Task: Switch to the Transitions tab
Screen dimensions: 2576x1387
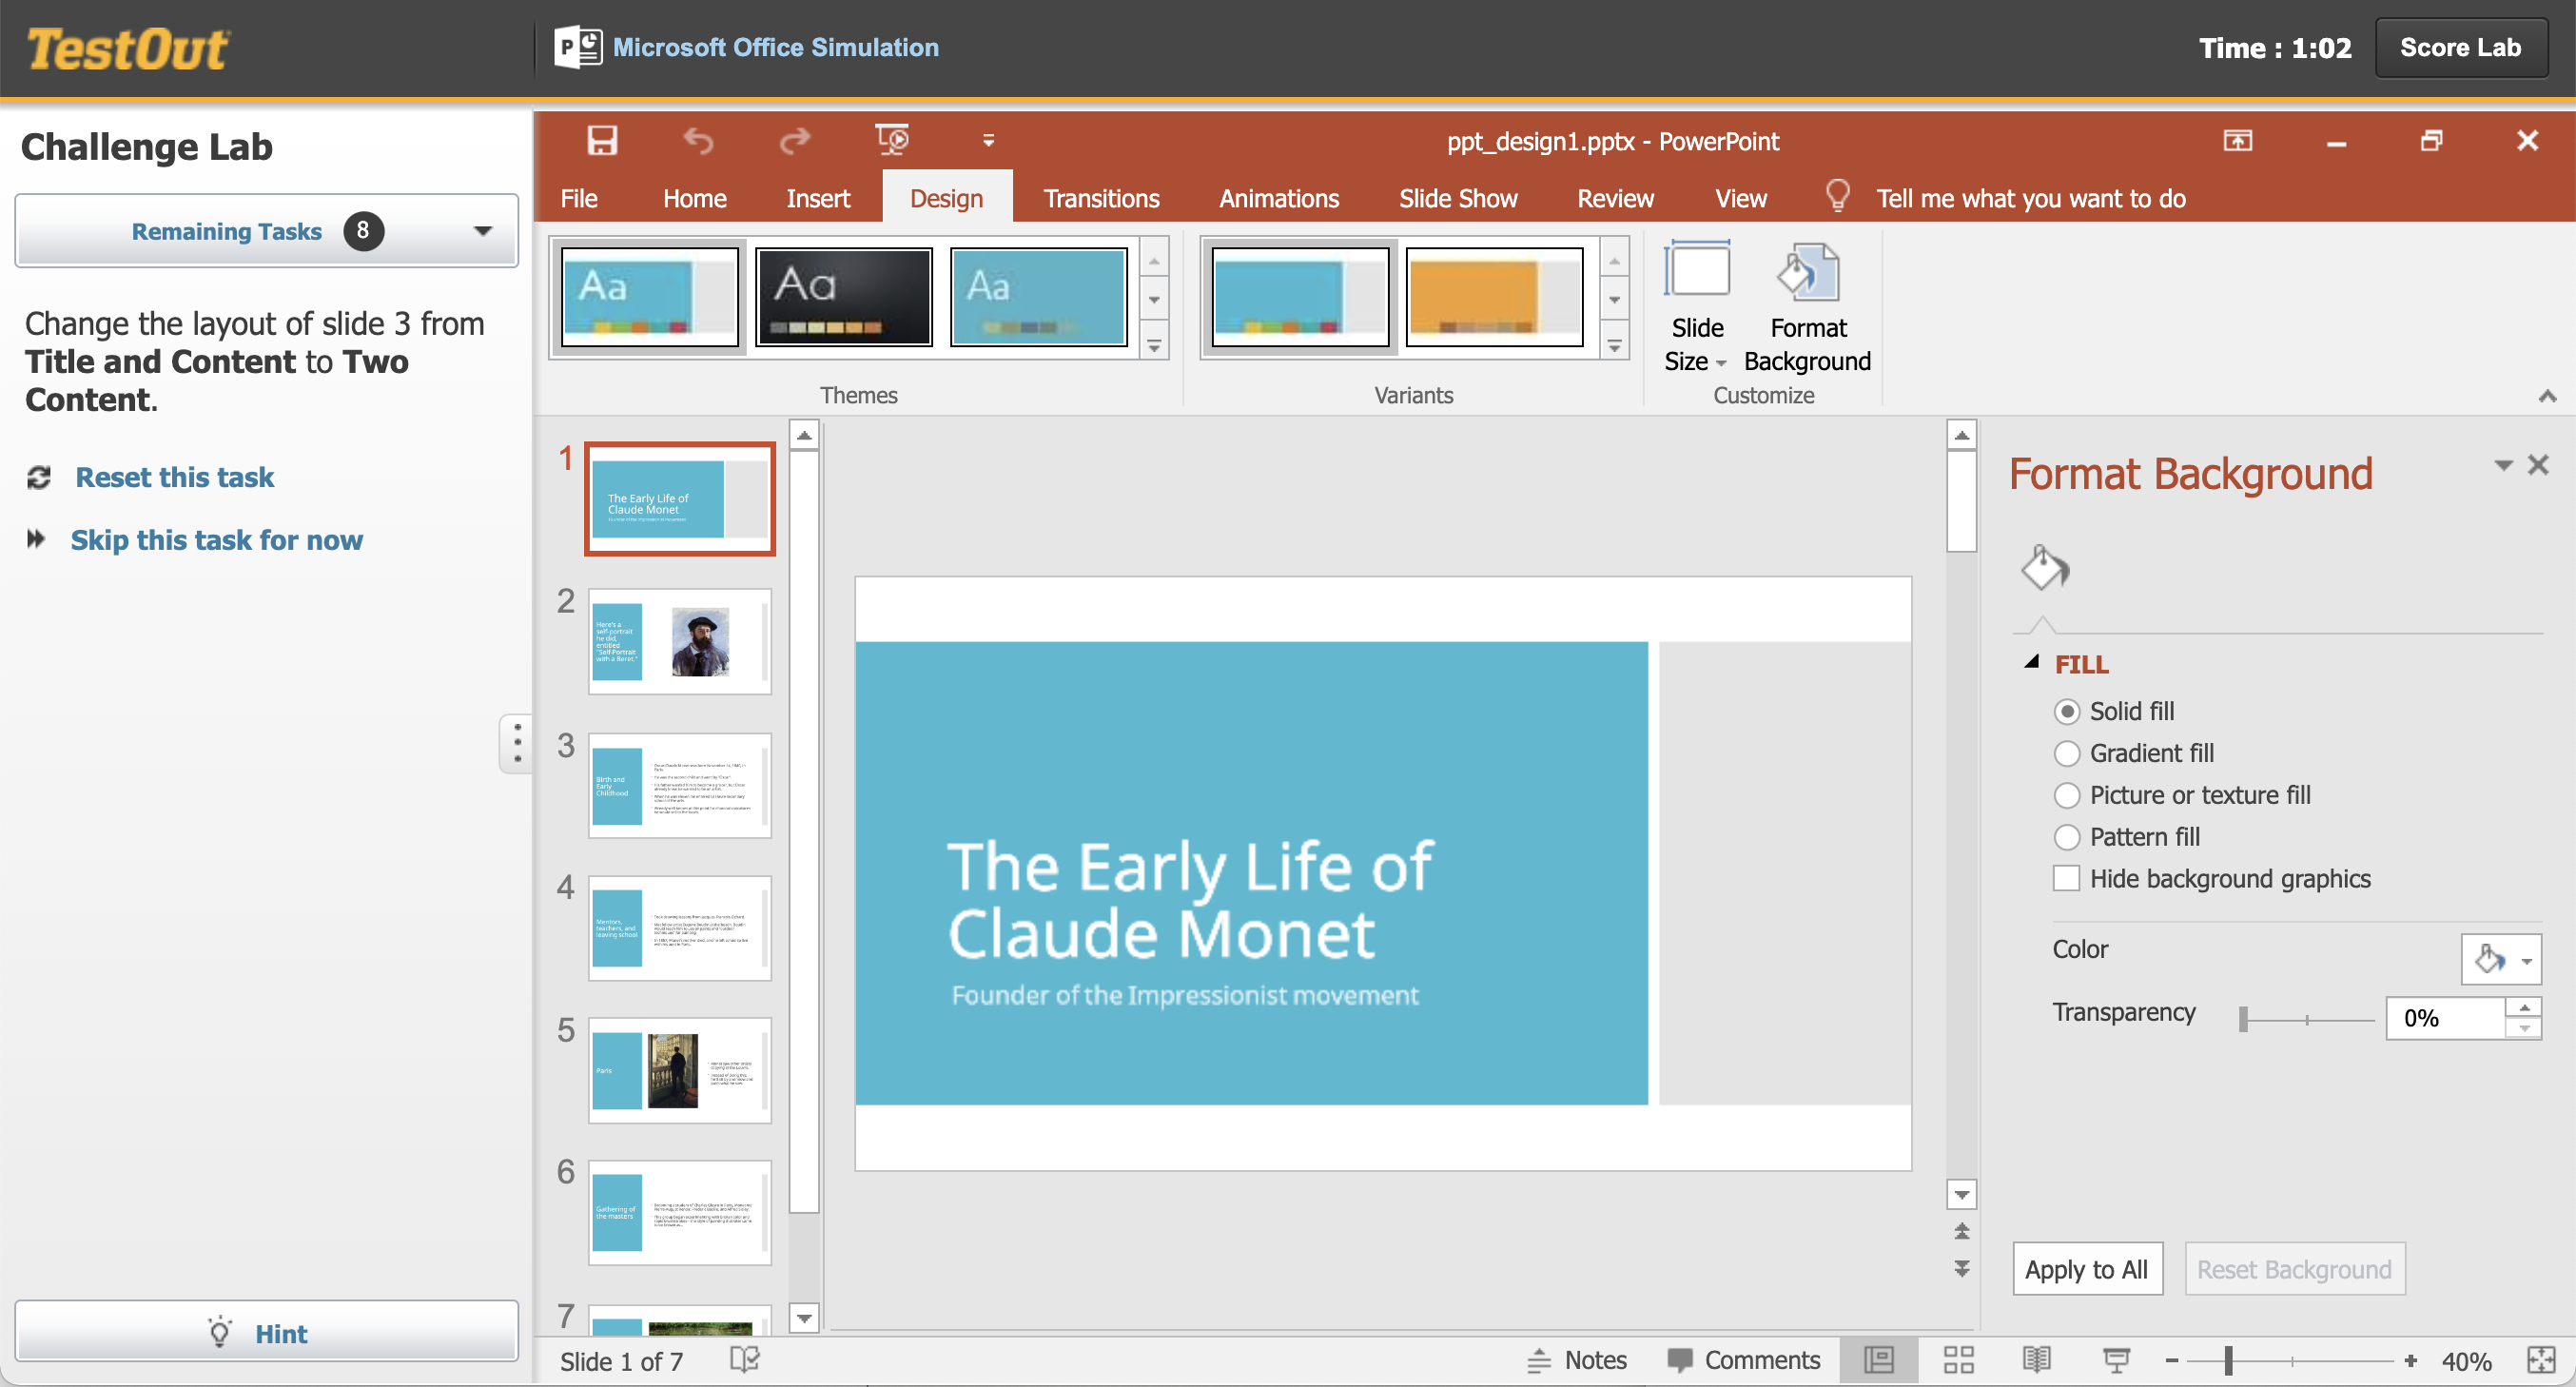Action: coord(1101,197)
